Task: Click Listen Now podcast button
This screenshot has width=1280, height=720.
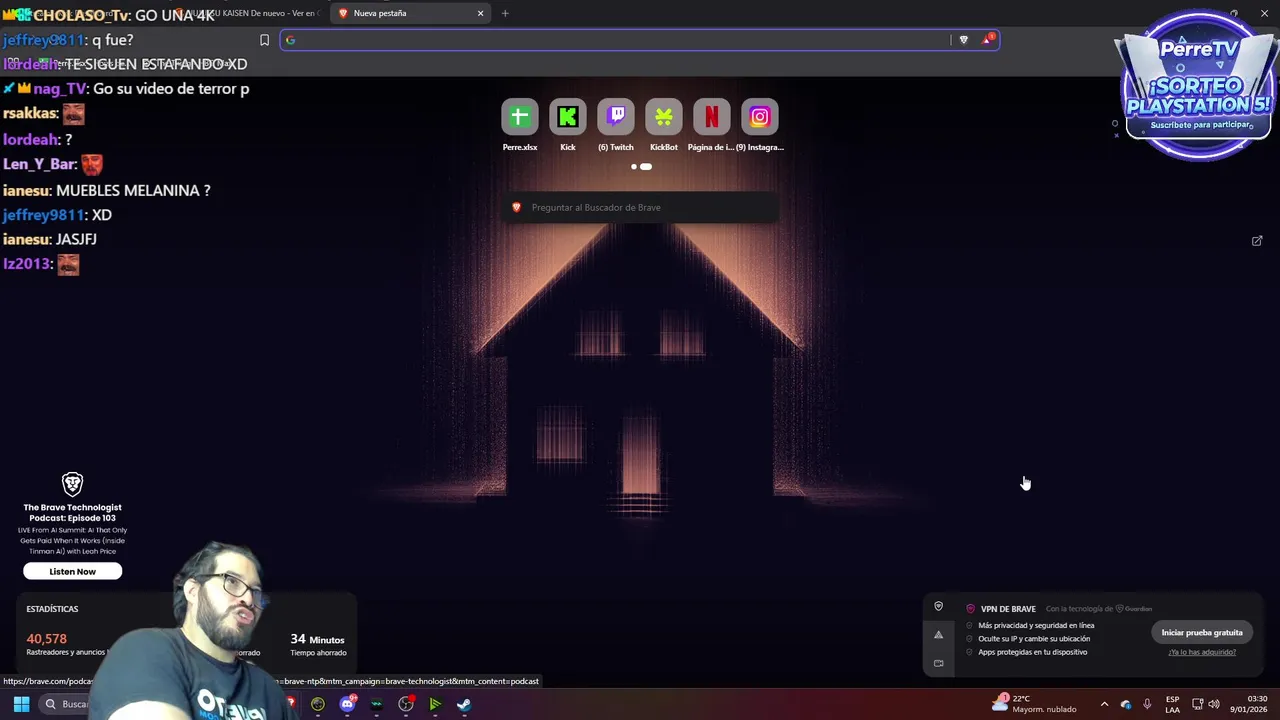Action: pyautogui.click(x=73, y=571)
